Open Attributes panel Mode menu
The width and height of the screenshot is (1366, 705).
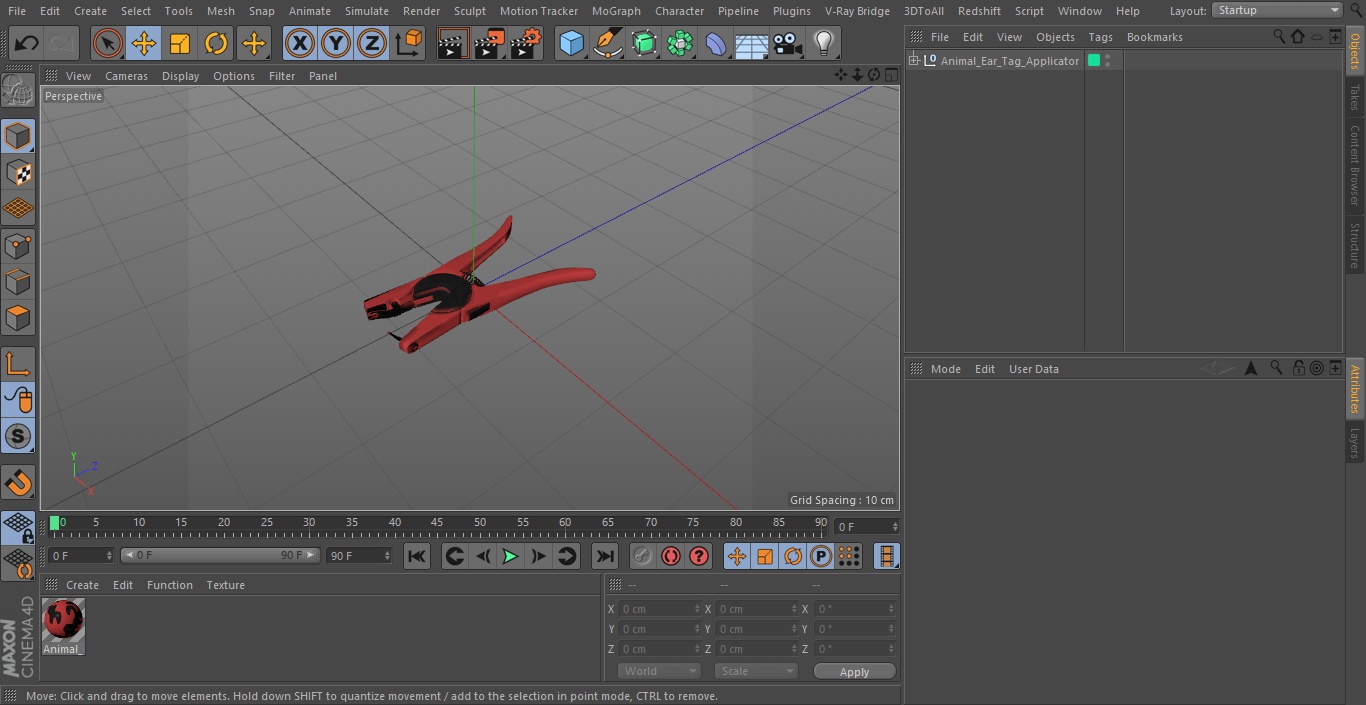(x=945, y=370)
